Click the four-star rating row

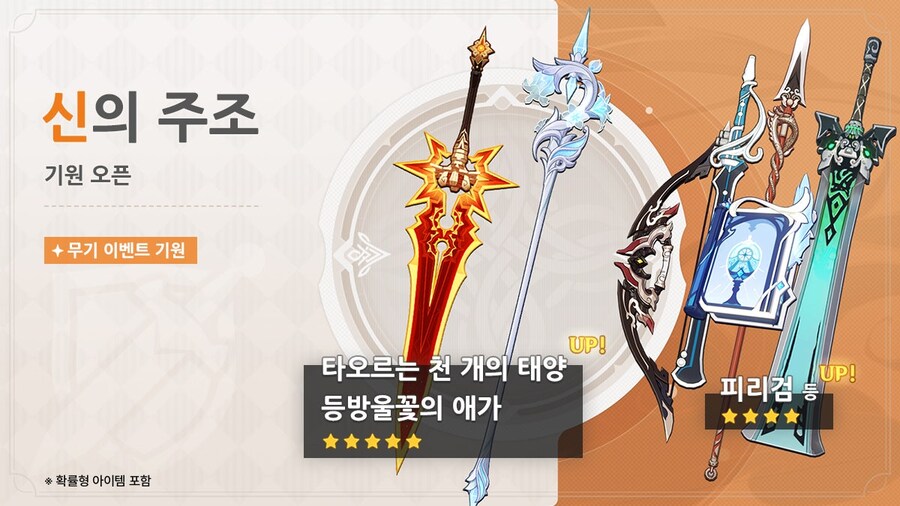pos(762,416)
